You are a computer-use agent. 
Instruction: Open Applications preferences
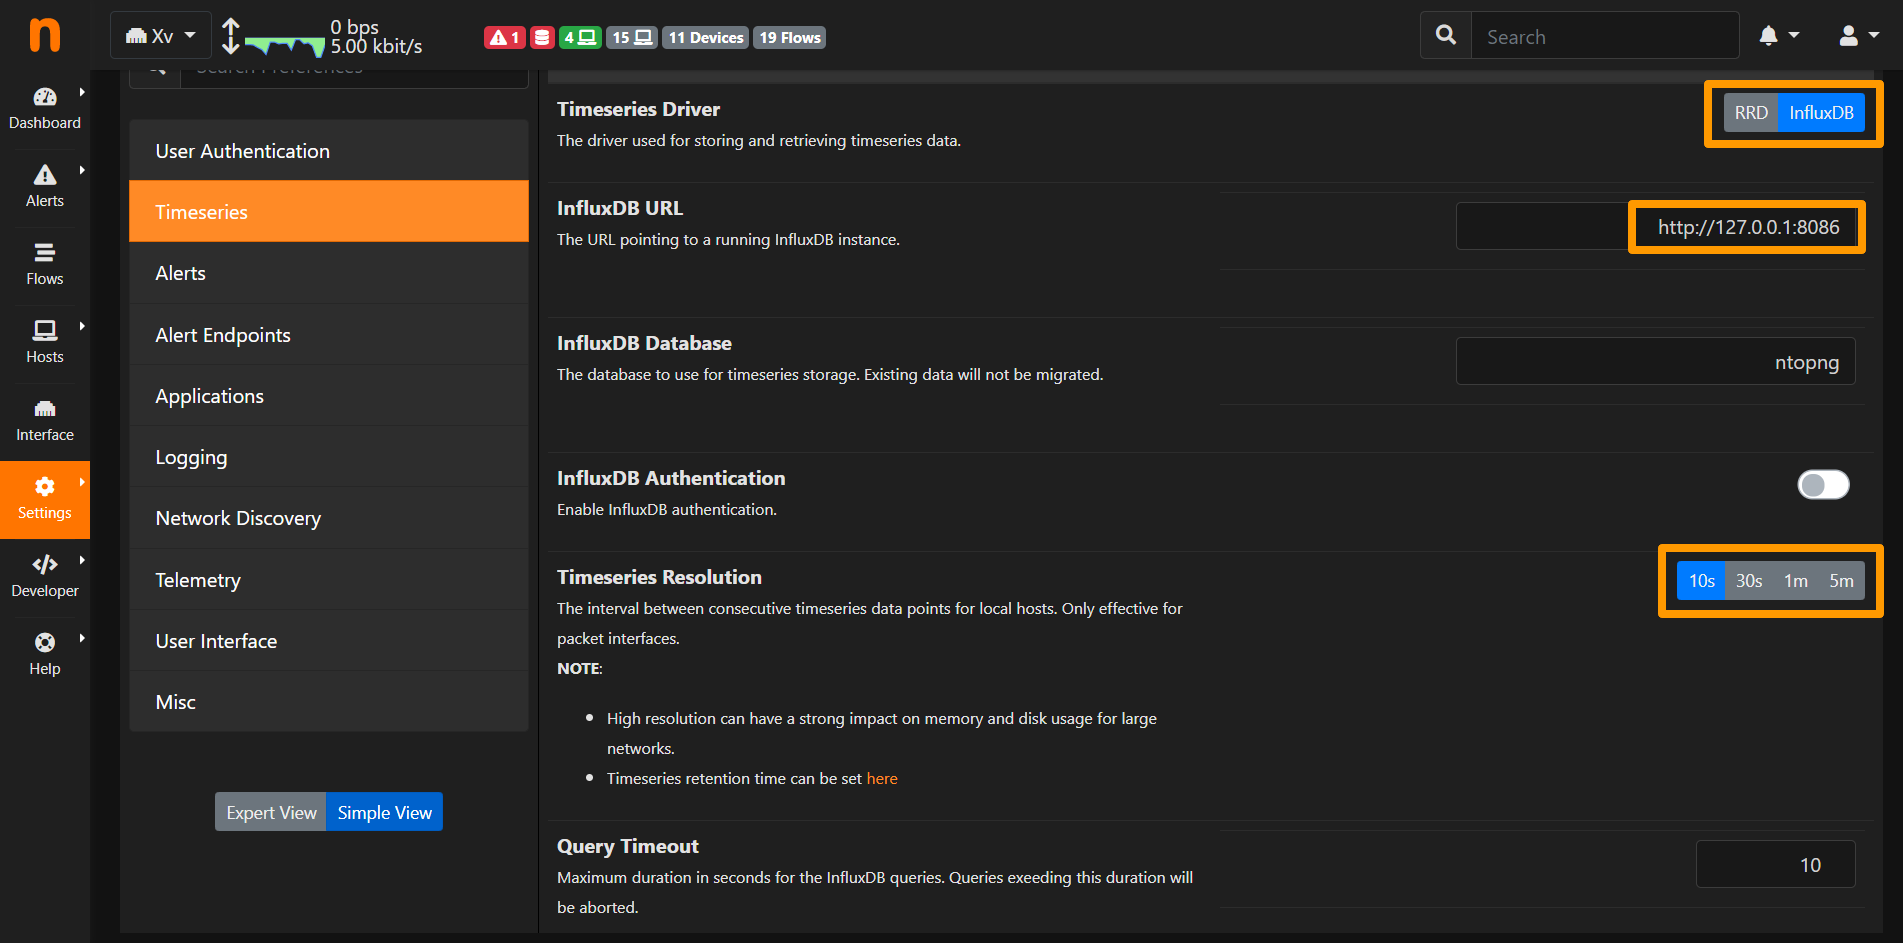329,396
